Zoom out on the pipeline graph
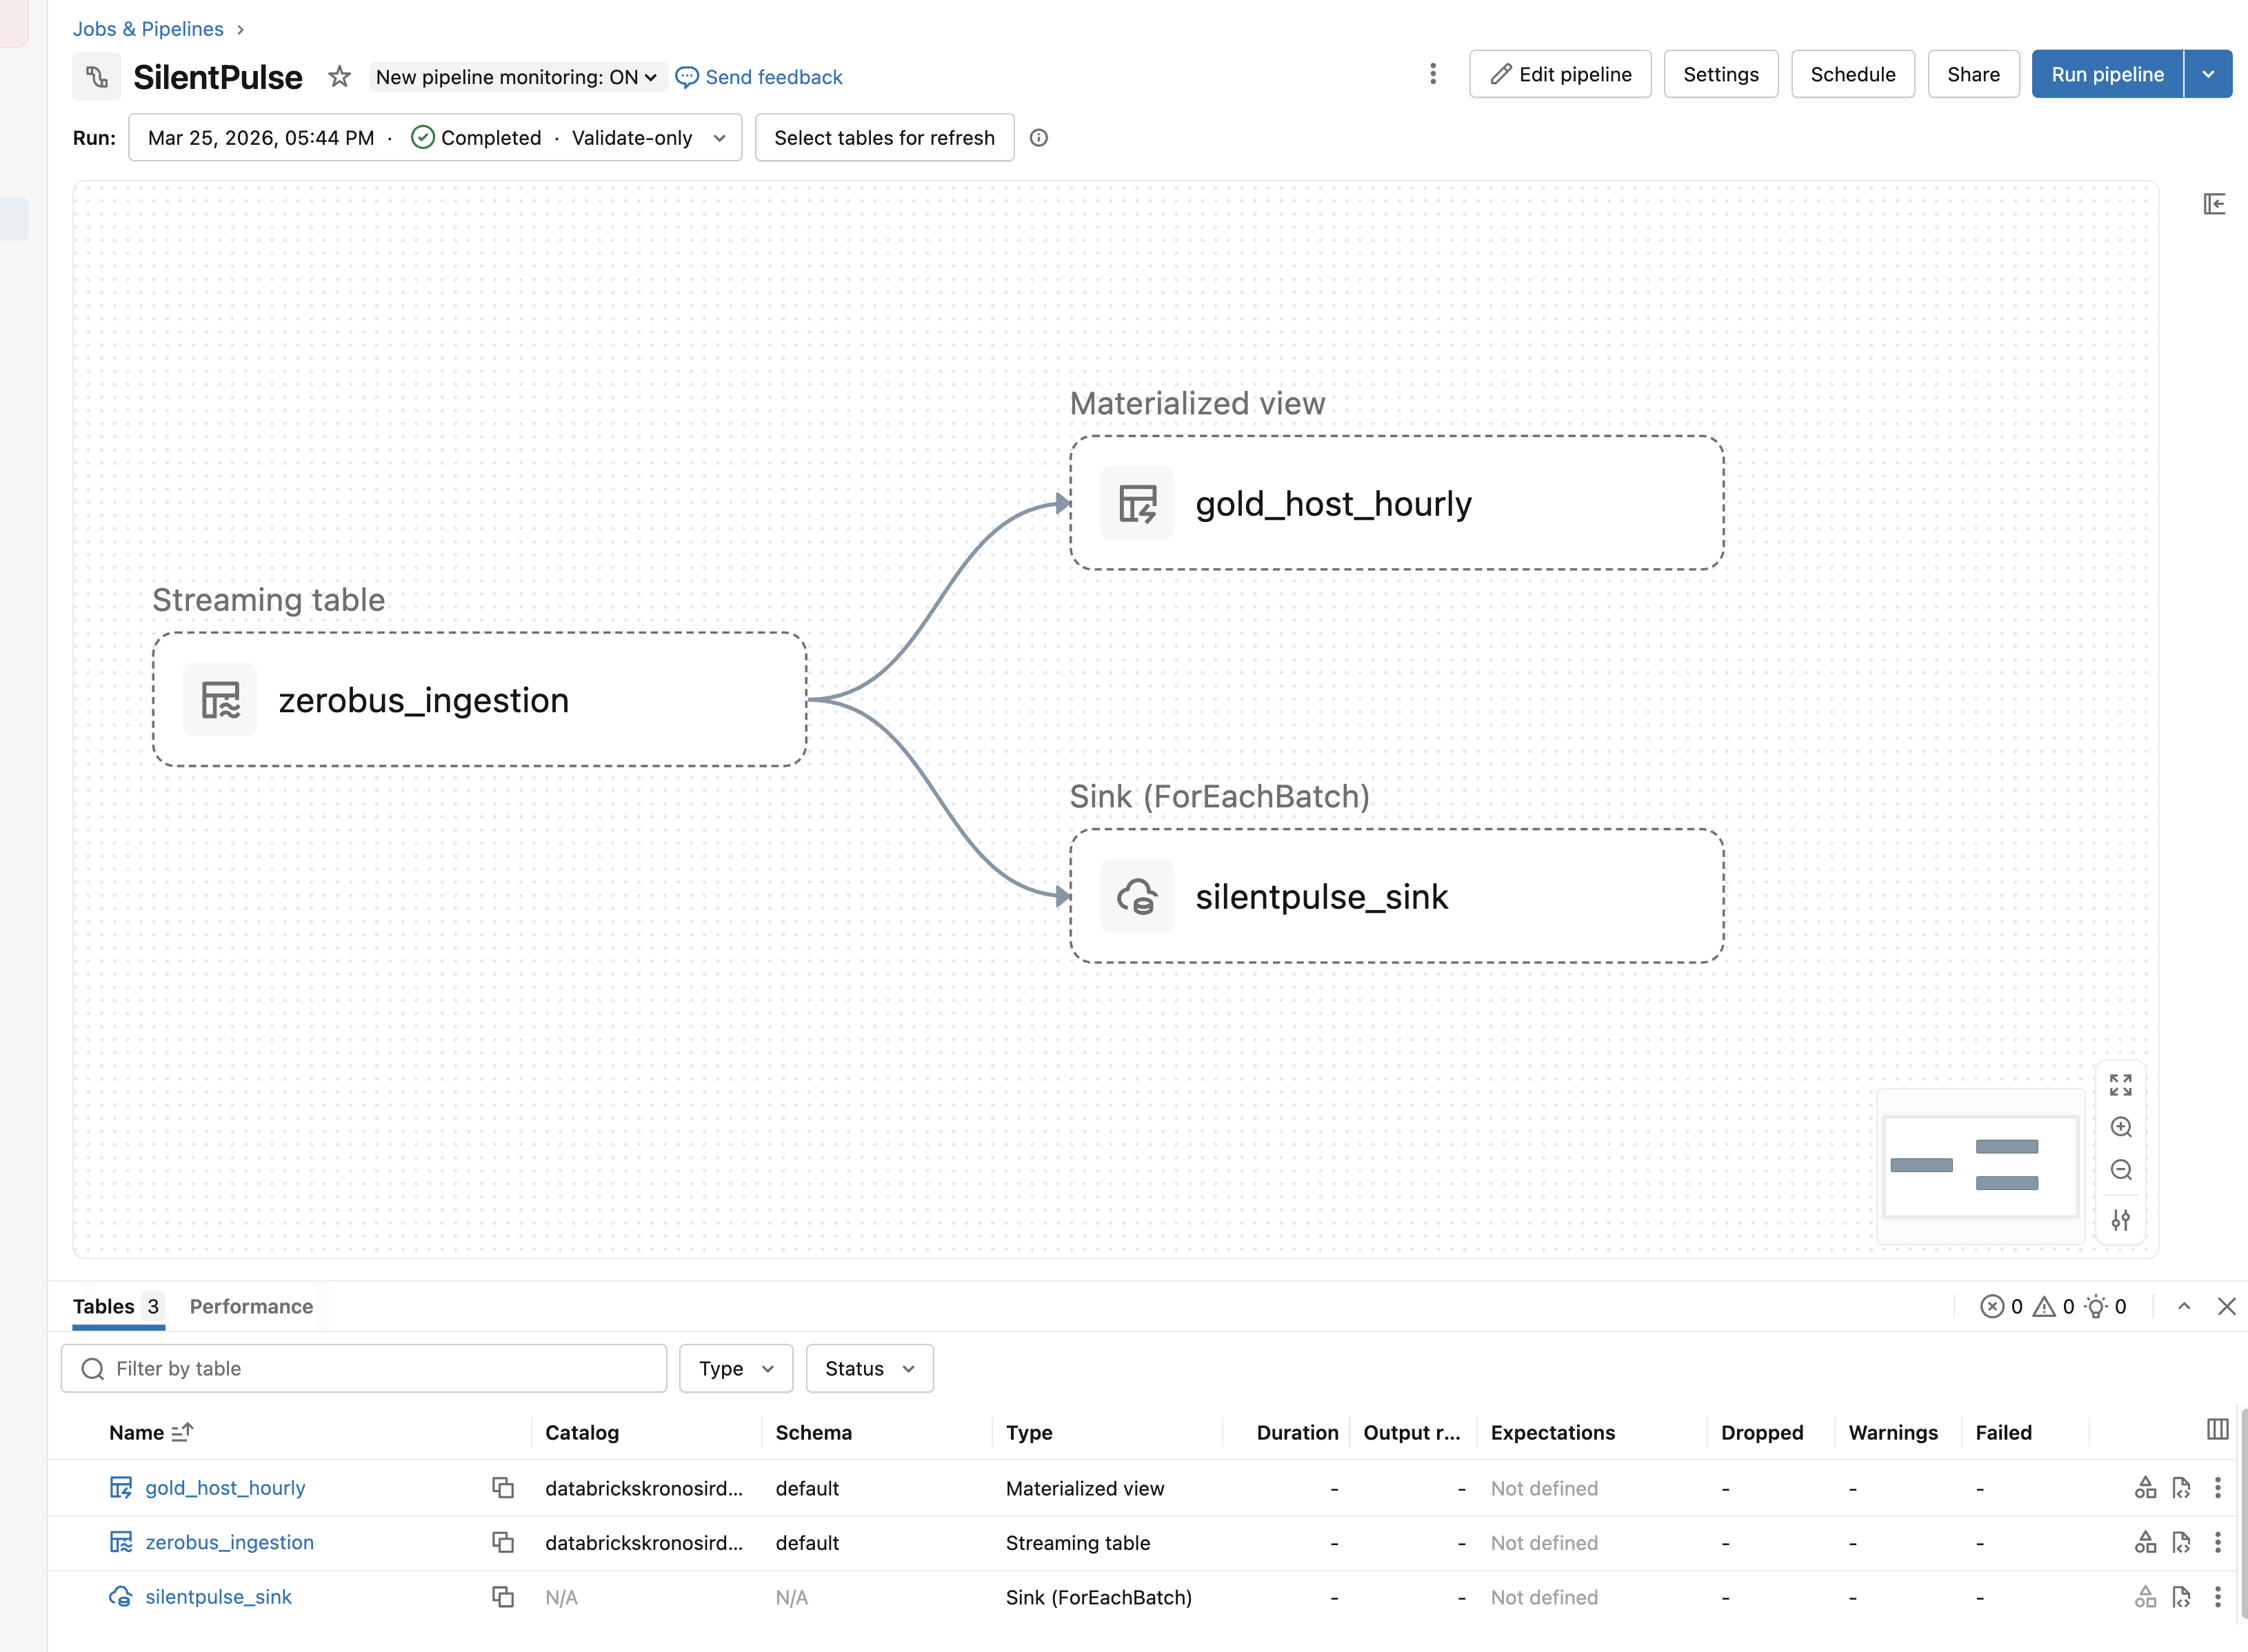 pyautogui.click(x=2121, y=1170)
